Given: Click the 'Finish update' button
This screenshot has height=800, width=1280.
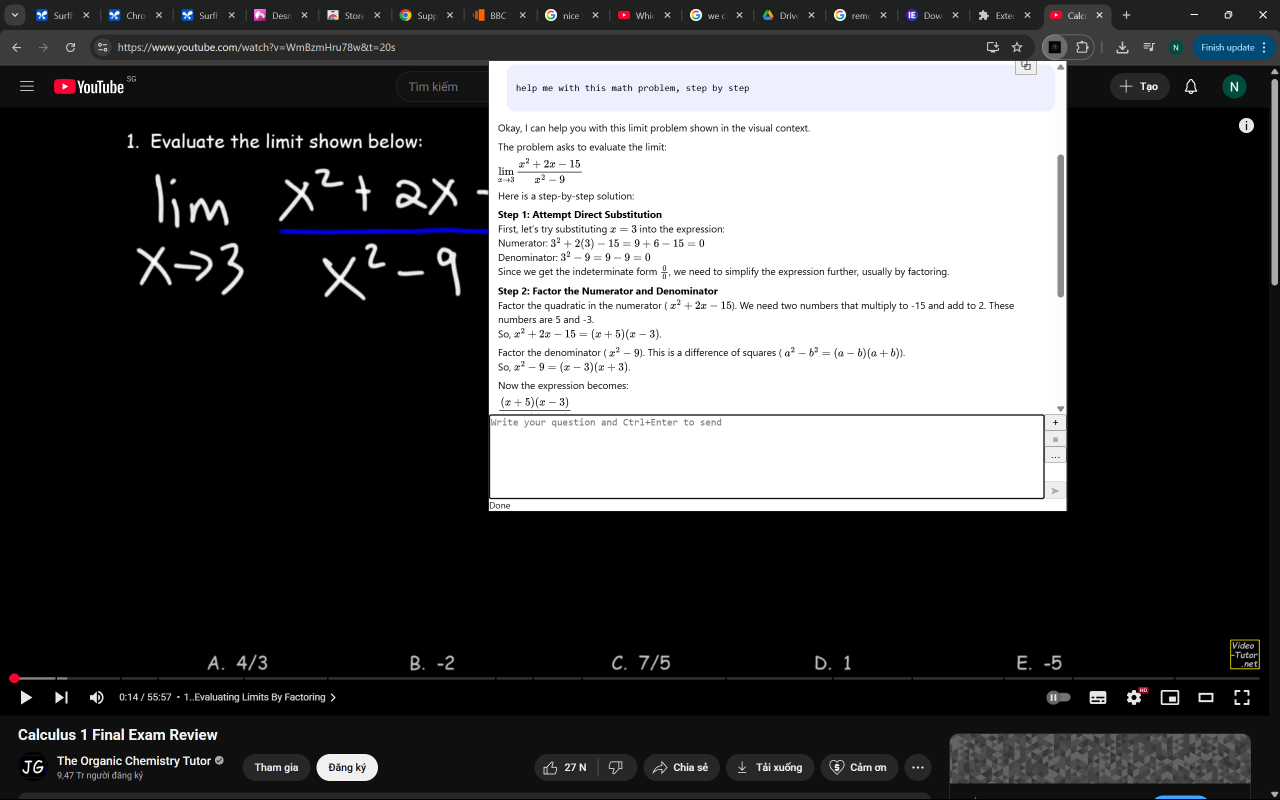Looking at the screenshot, I should click(x=1227, y=47).
